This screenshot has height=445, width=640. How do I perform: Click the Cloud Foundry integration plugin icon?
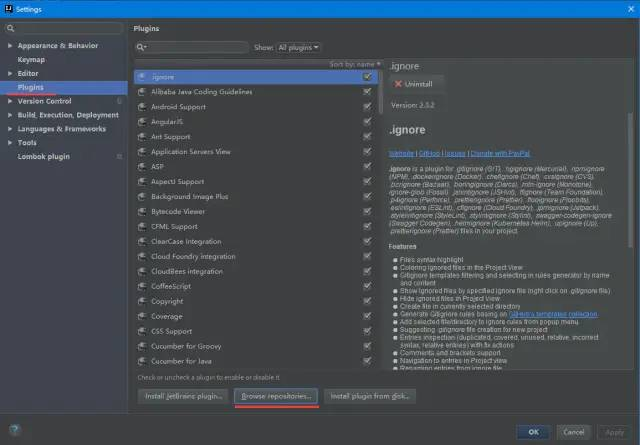[x=142, y=256]
